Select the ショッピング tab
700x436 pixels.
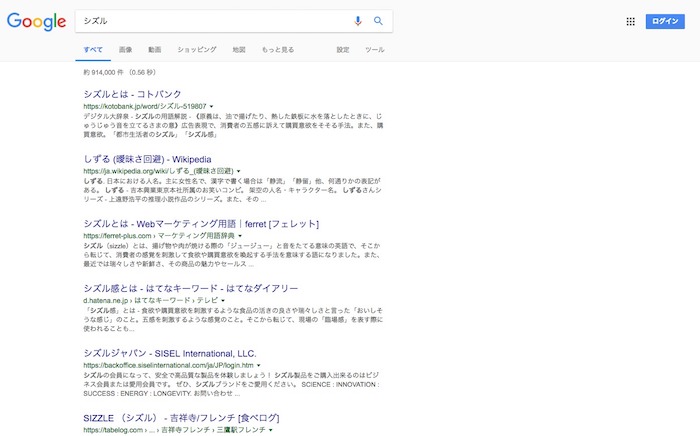pos(196,49)
